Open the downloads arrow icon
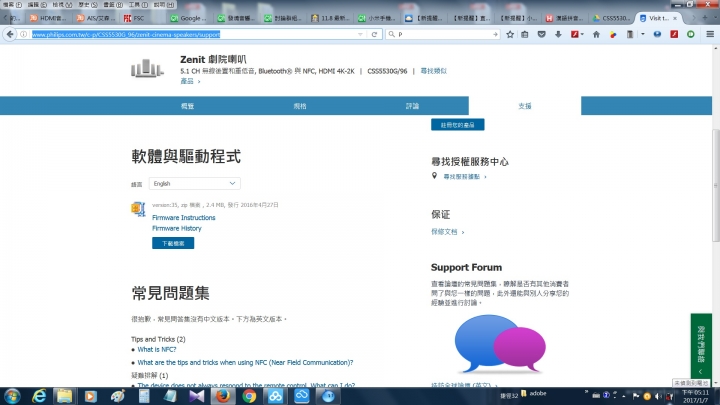 point(558,34)
